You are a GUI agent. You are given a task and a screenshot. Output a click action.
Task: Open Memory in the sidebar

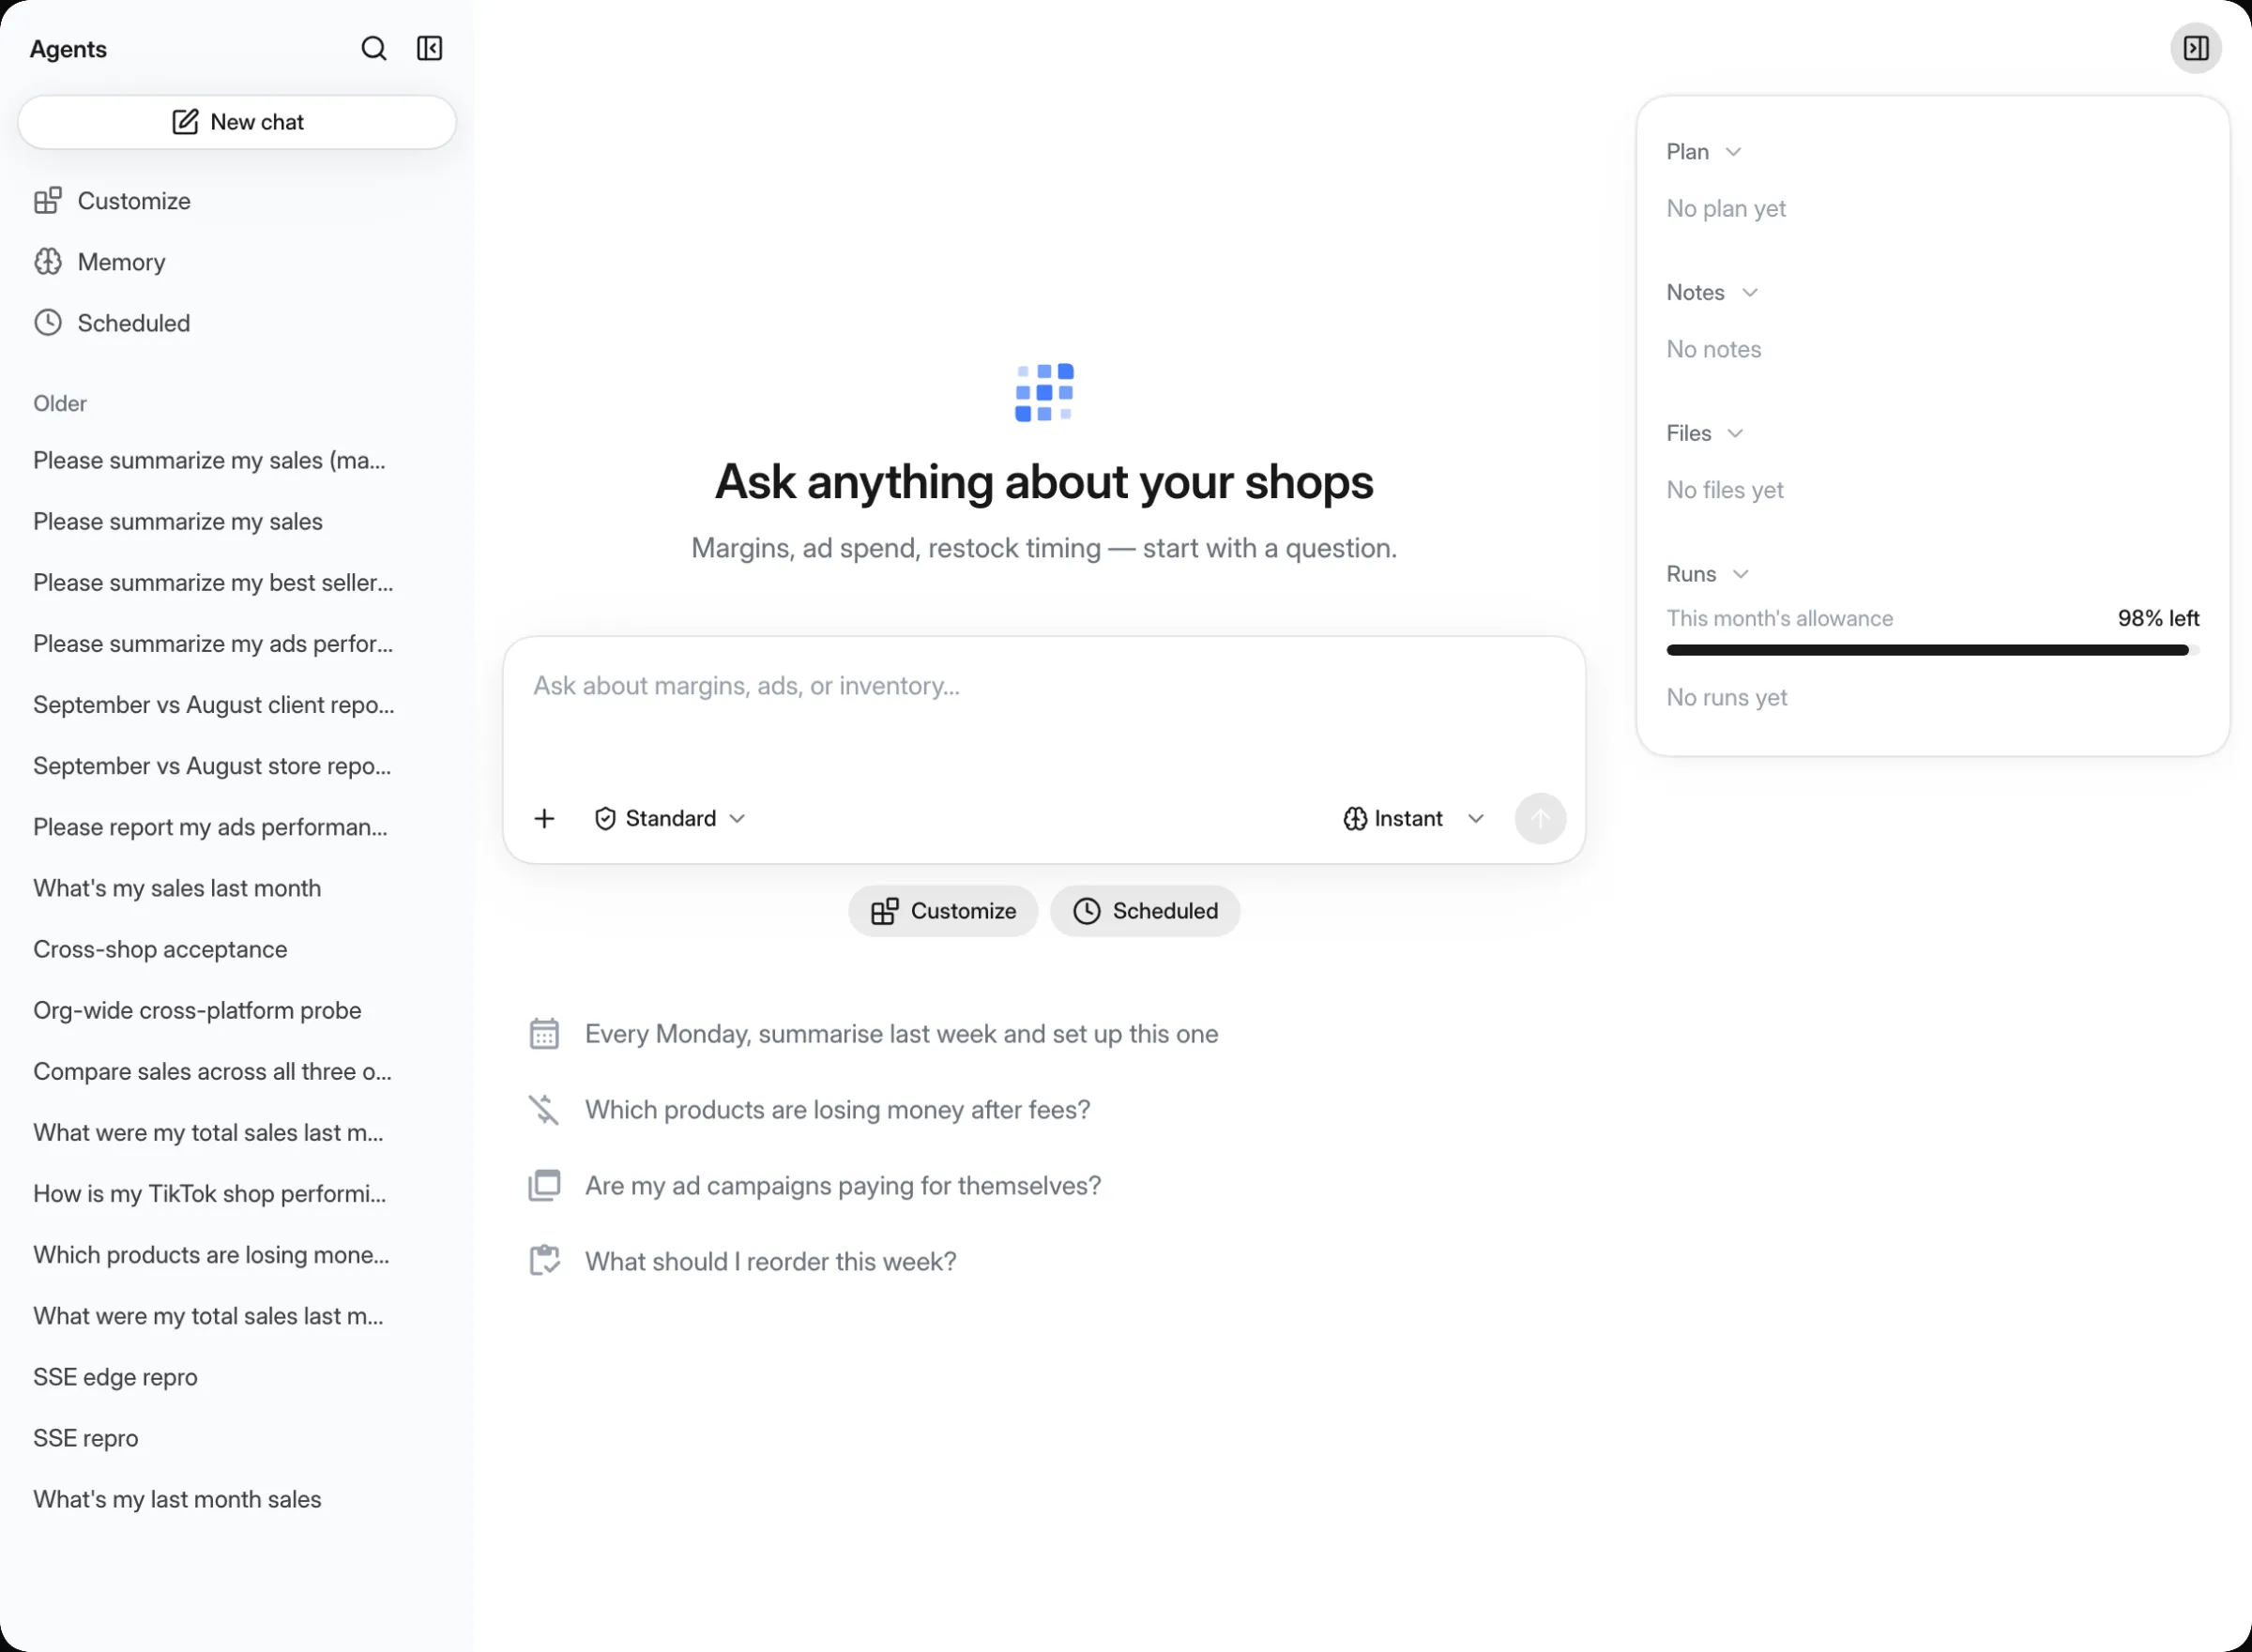pyautogui.click(x=237, y=262)
